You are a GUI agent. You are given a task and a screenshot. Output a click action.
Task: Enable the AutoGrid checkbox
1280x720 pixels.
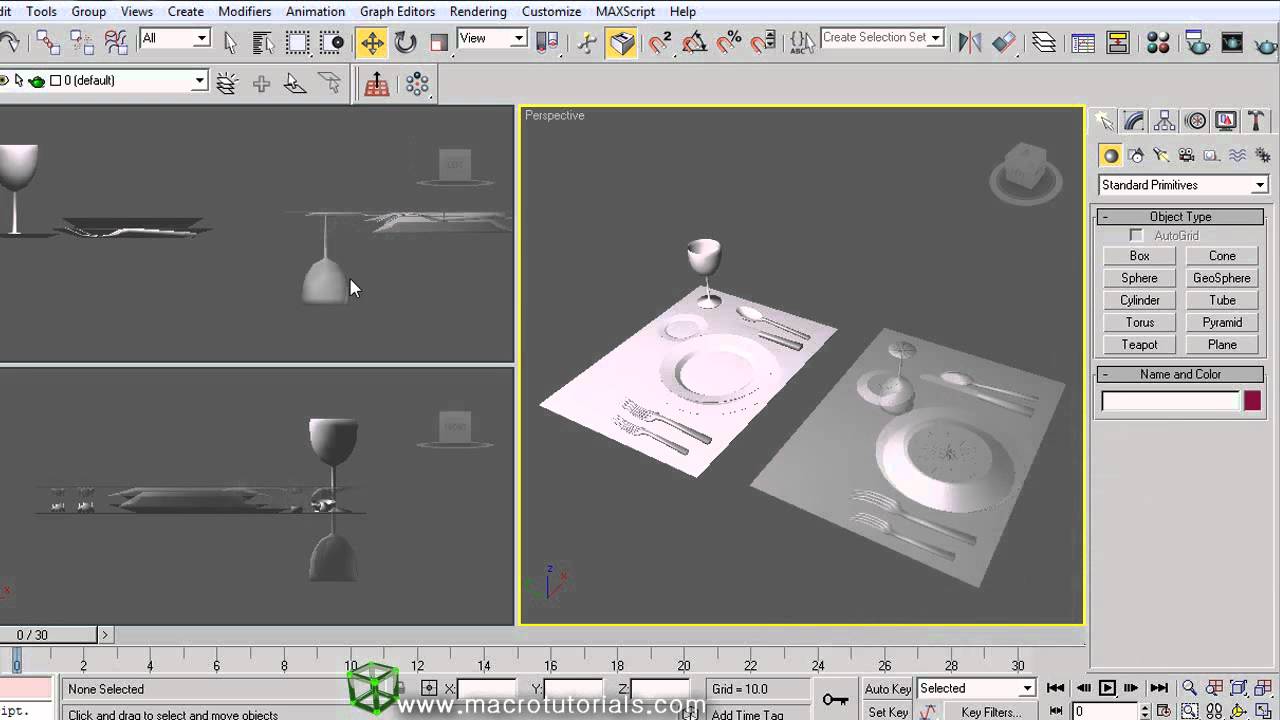tap(1136, 235)
